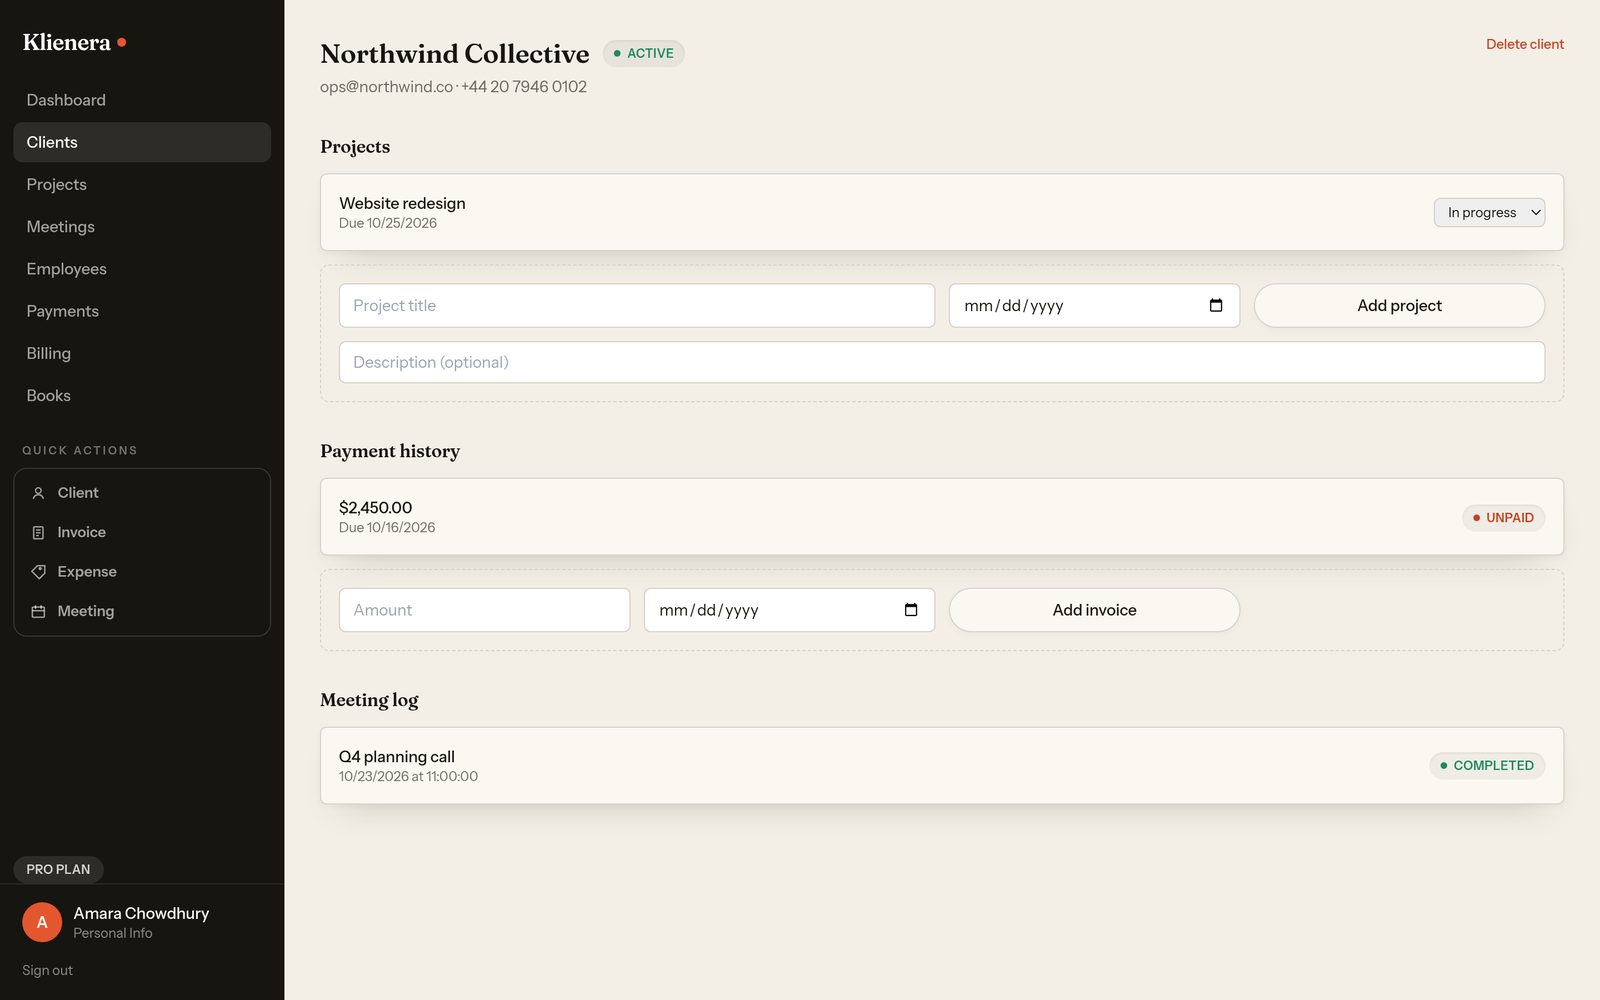Open the In progress status dropdown
This screenshot has height=1000, width=1600.
click(1489, 212)
